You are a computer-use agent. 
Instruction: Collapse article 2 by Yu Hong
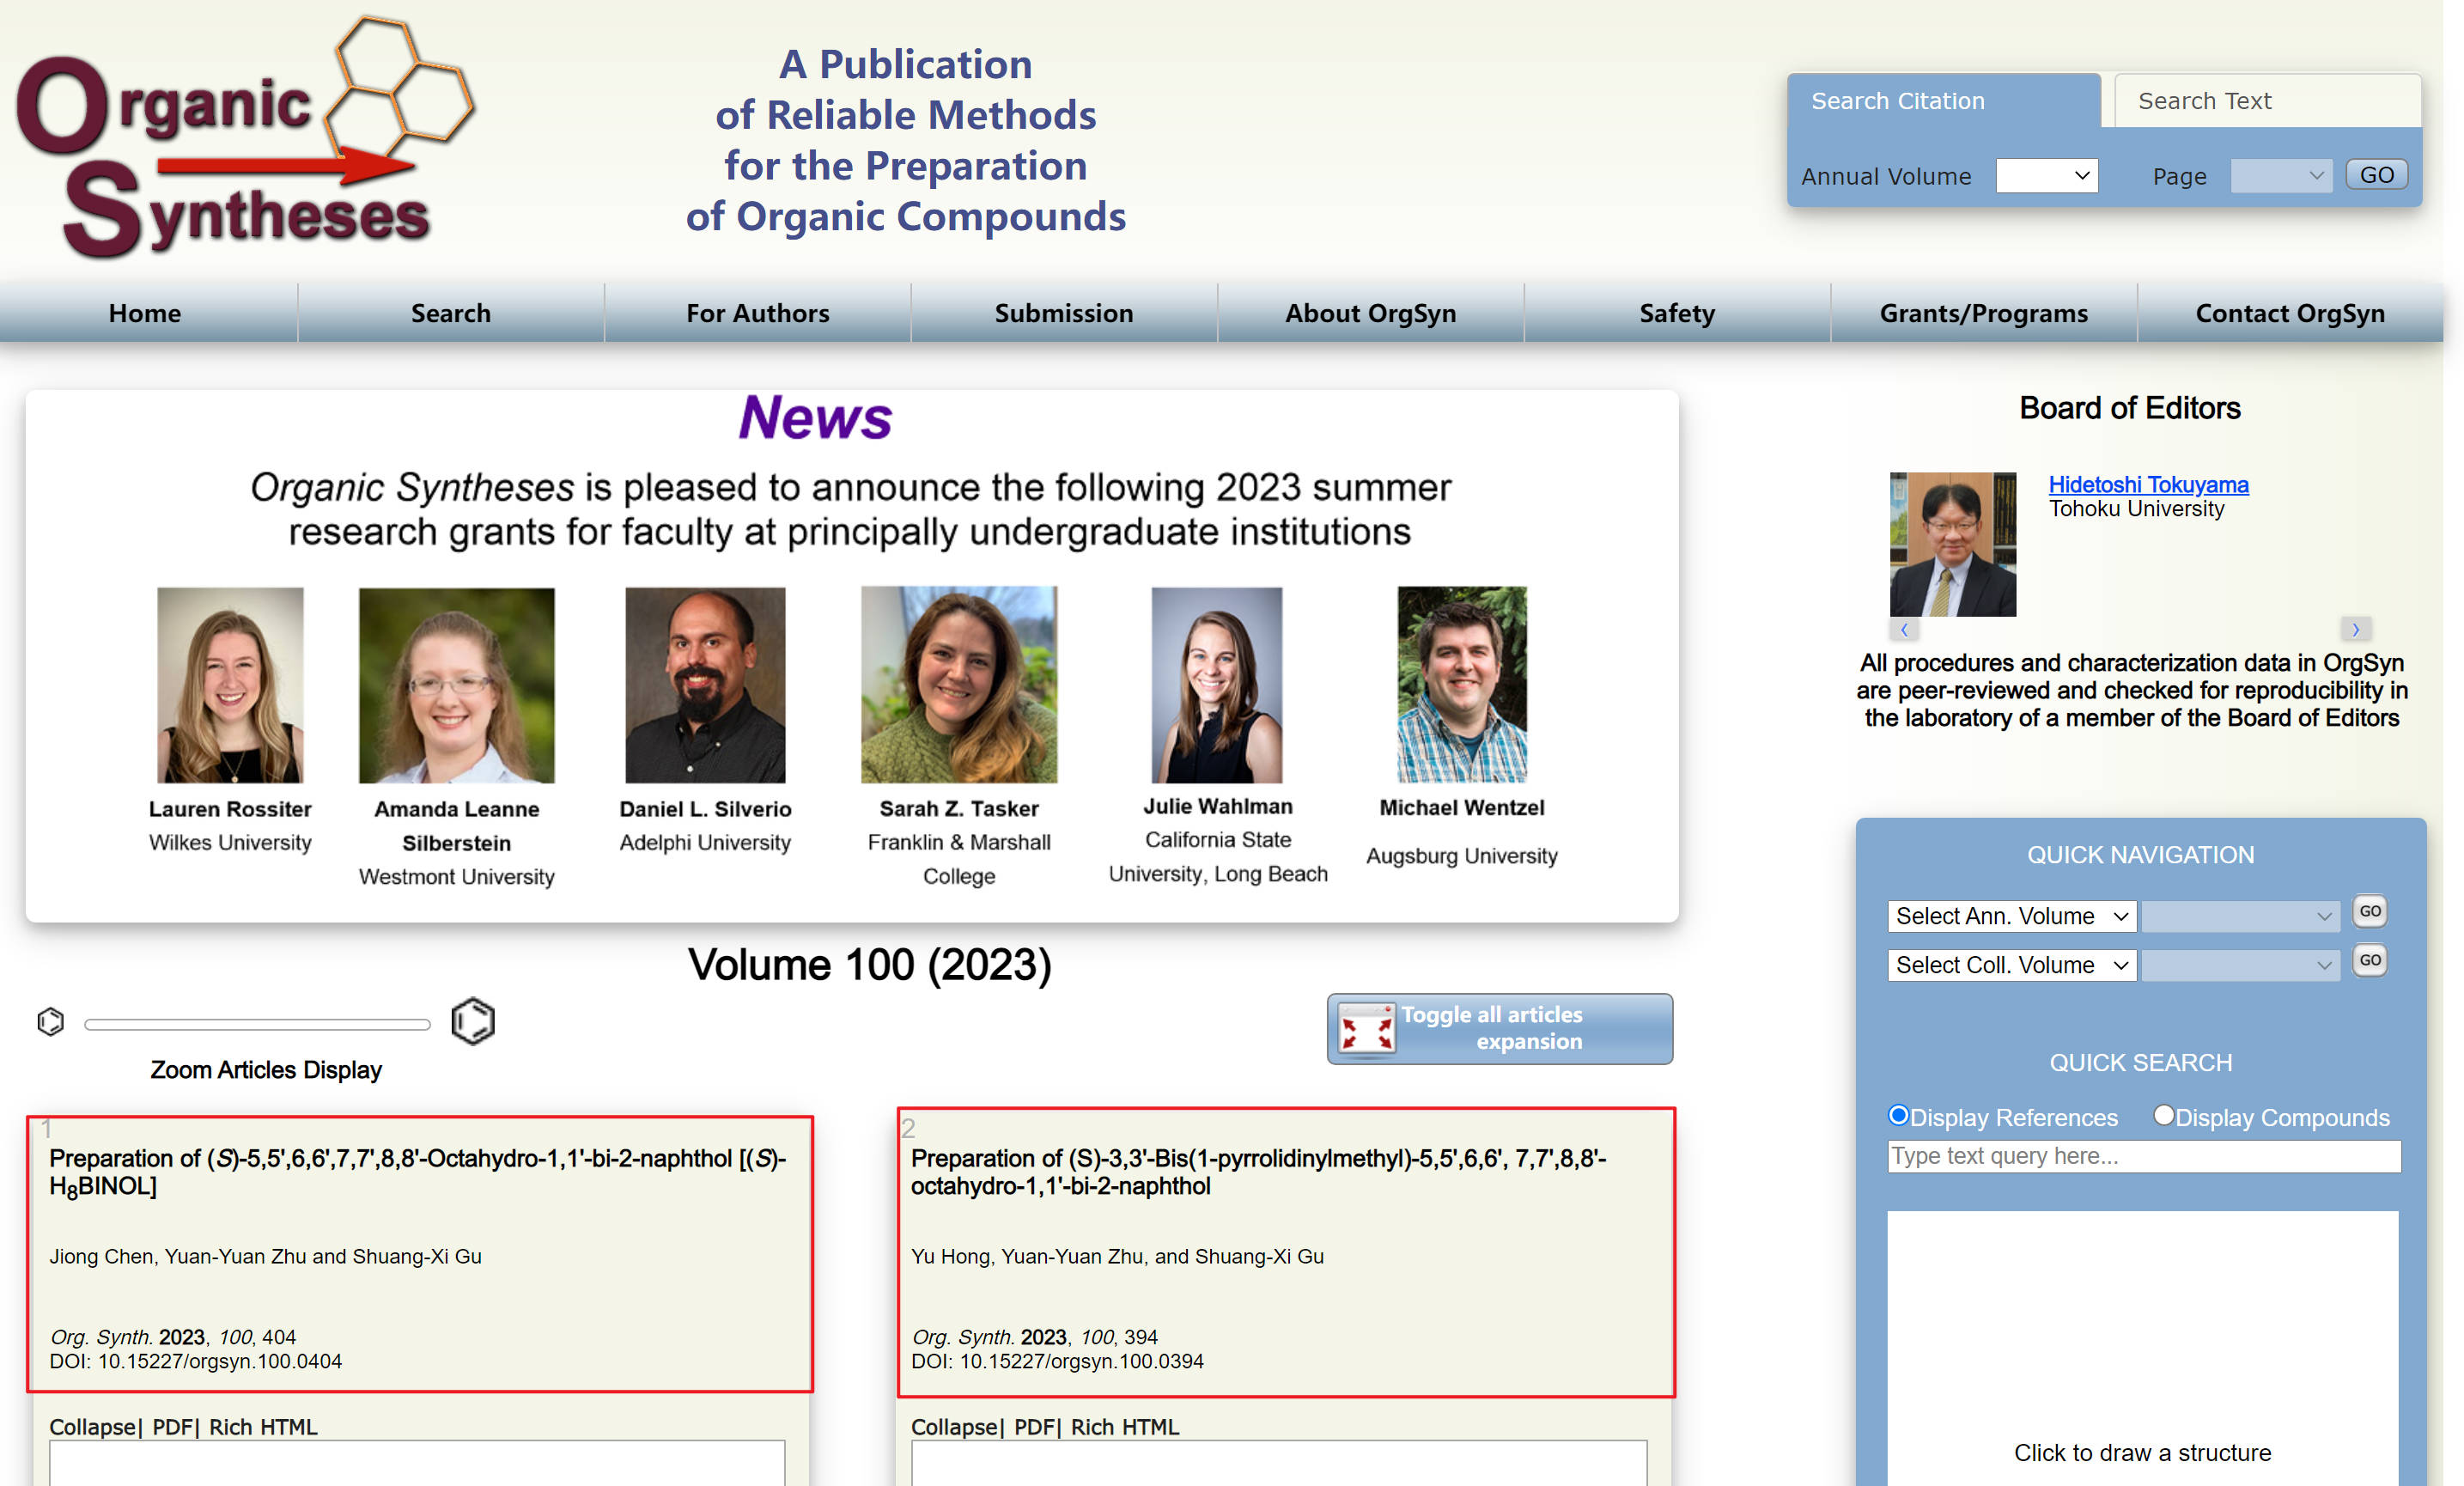(956, 1426)
